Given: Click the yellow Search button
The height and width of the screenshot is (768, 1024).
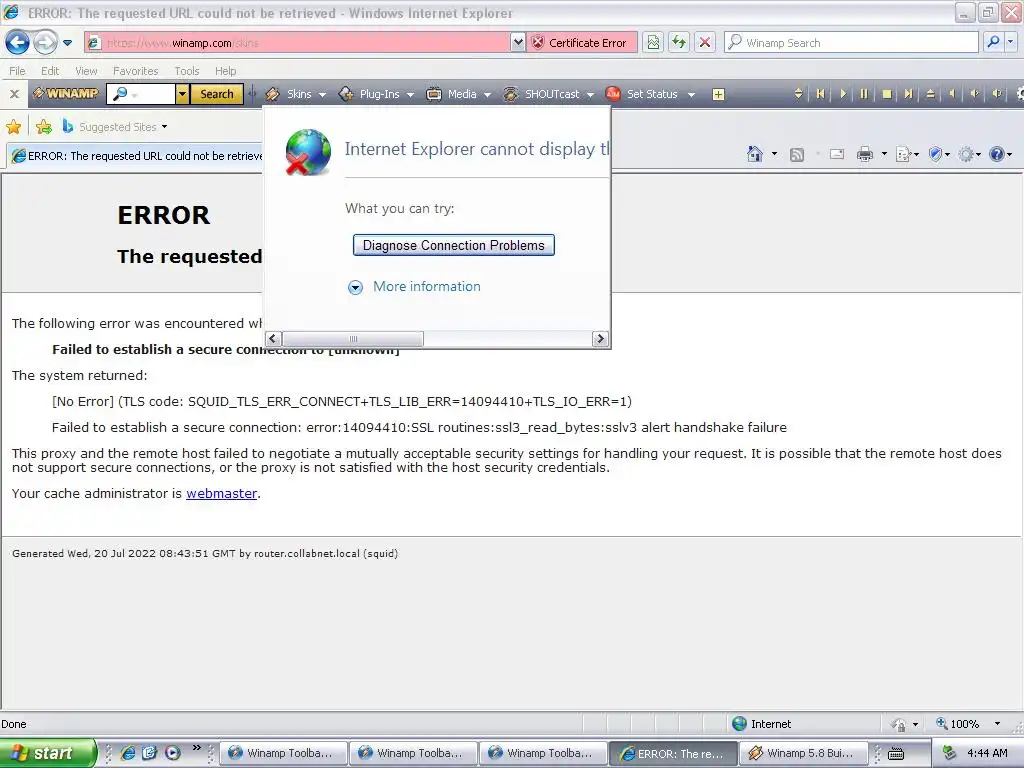Looking at the screenshot, I should click(x=217, y=94).
